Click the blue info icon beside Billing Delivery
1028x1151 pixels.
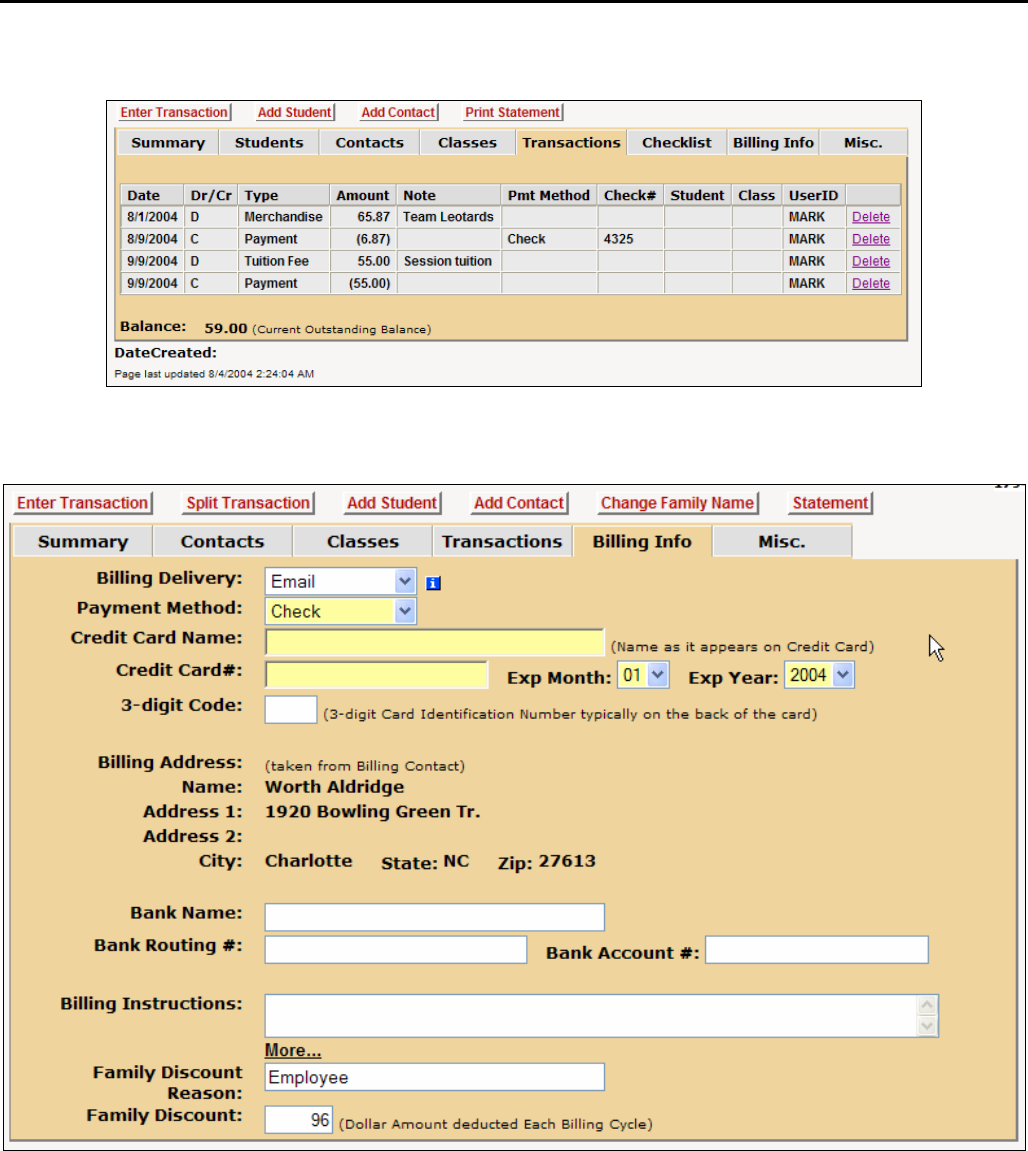click(x=433, y=583)
